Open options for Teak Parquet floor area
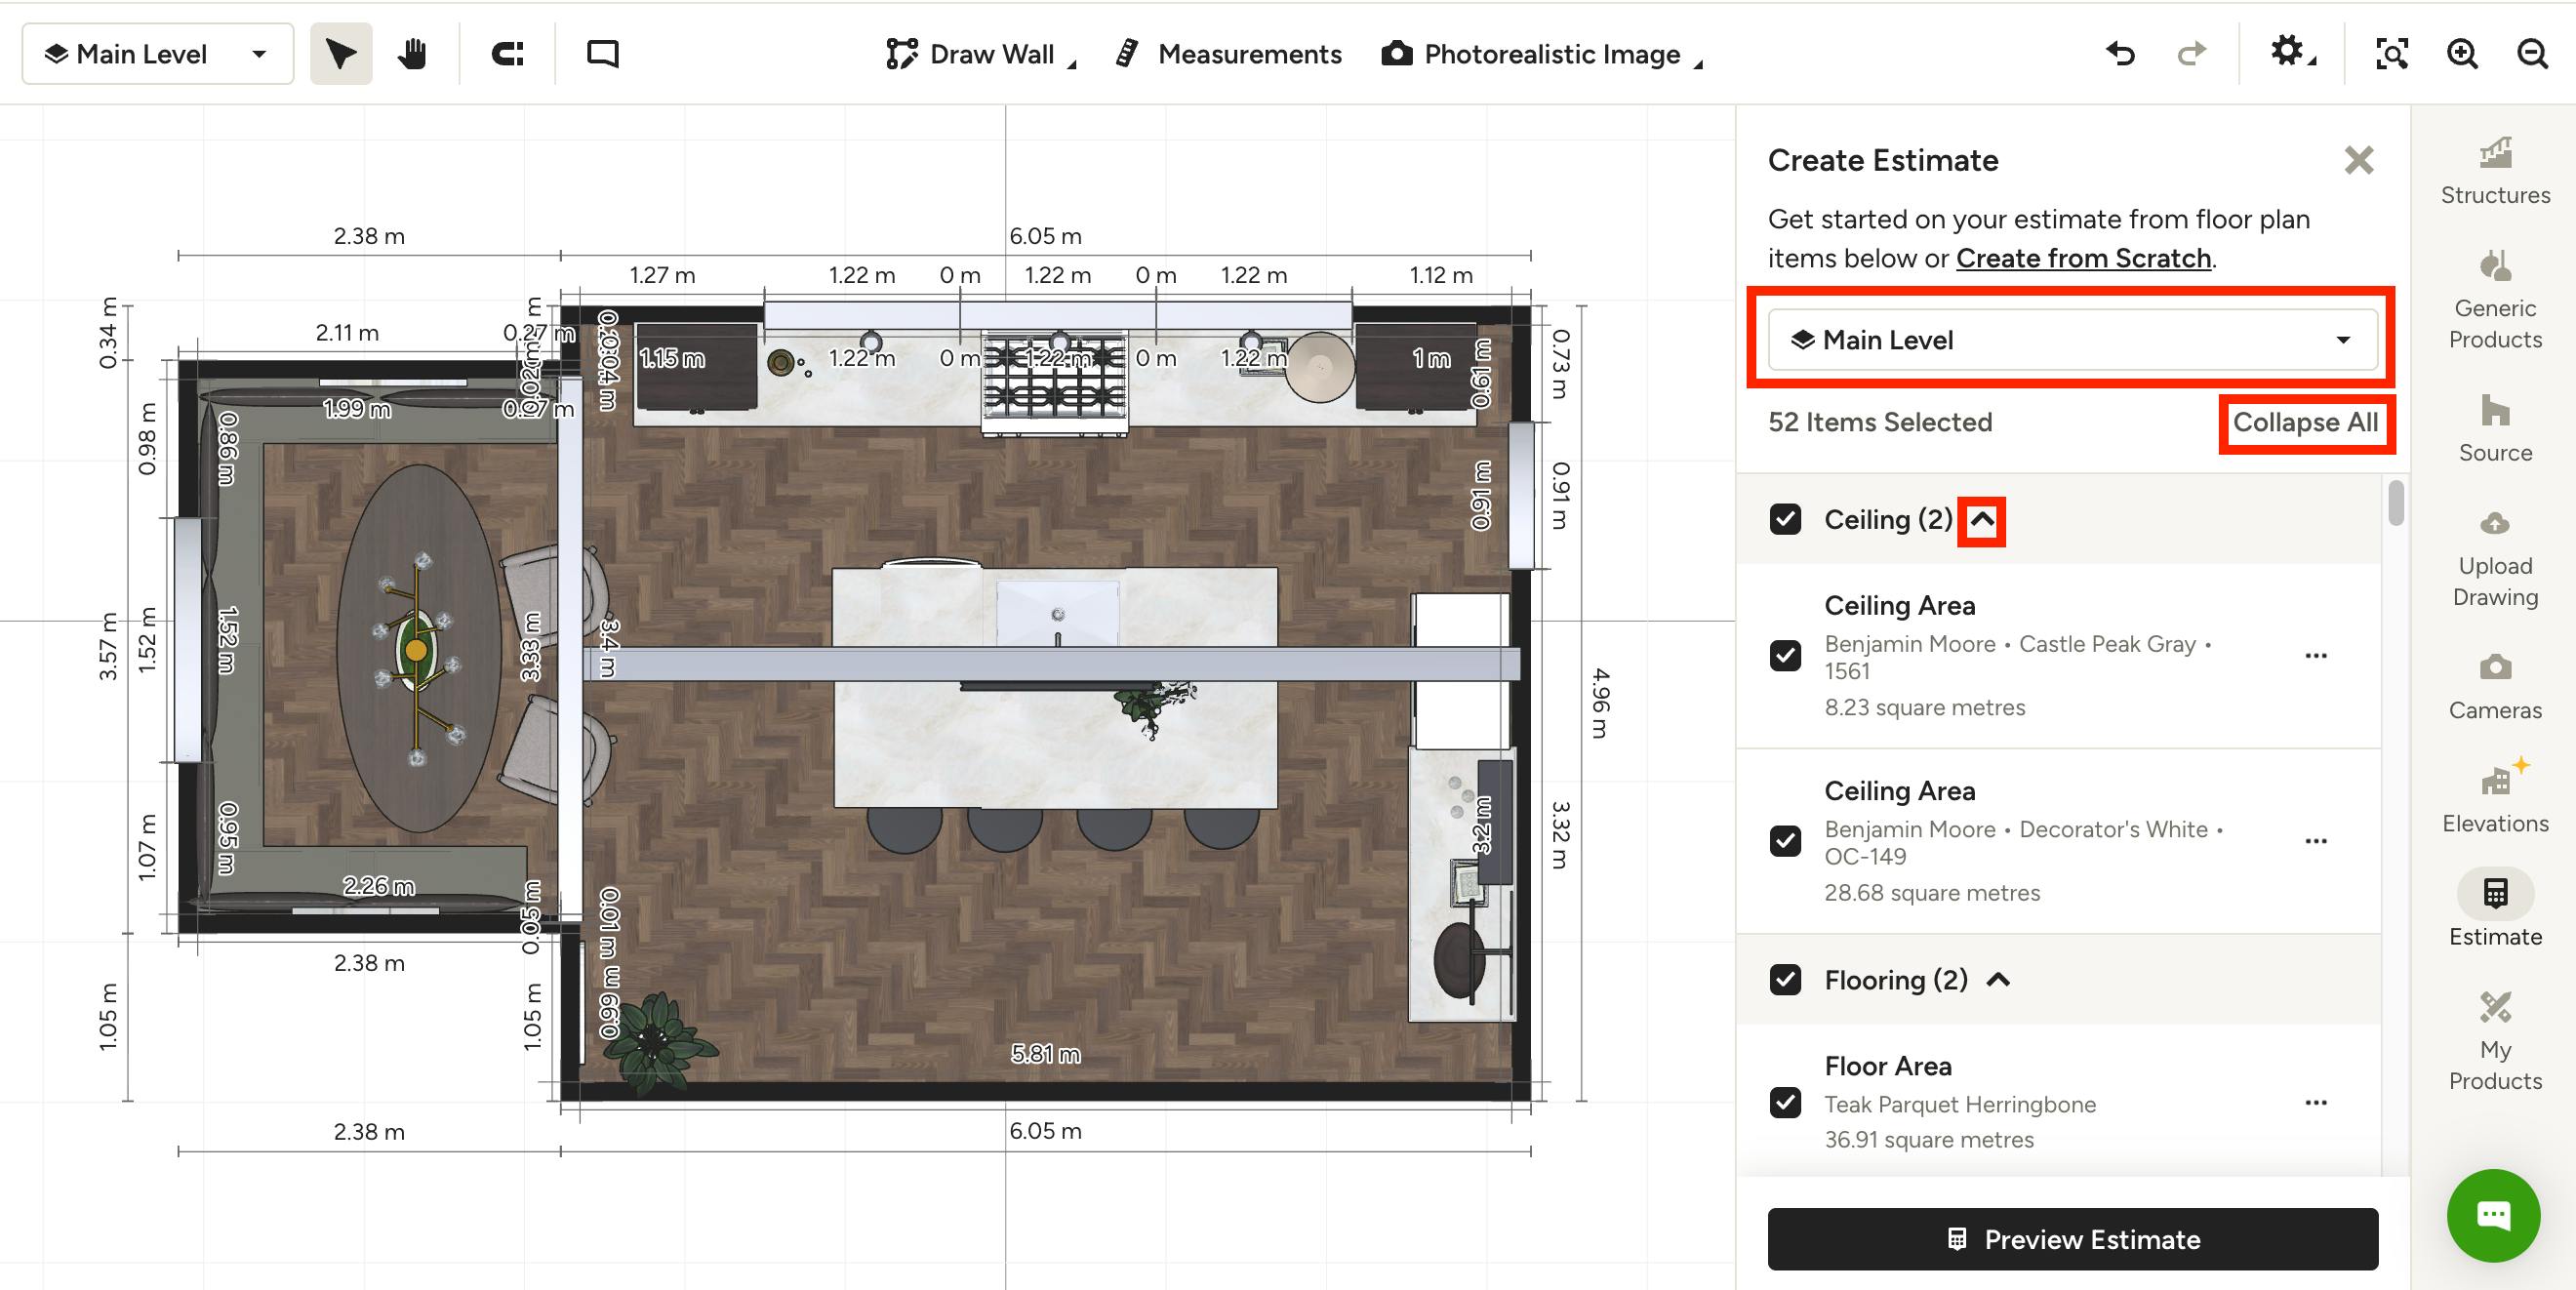Image resolution: width=2576 pixels, height=1290 pixels. click(2315, 1103)
